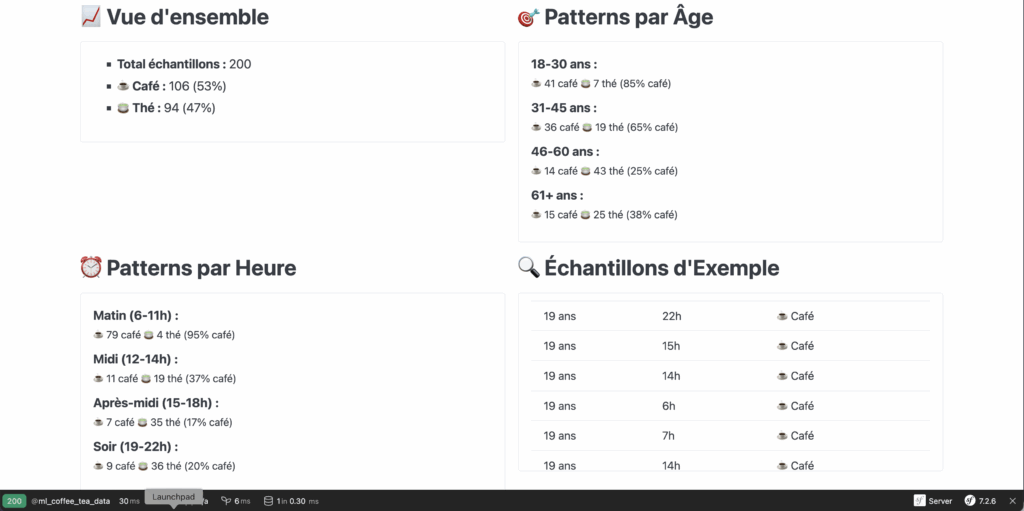Click the Midi (12-14h) label
The width and height of the screenshot is (1024, 511).
click(136, 359)
